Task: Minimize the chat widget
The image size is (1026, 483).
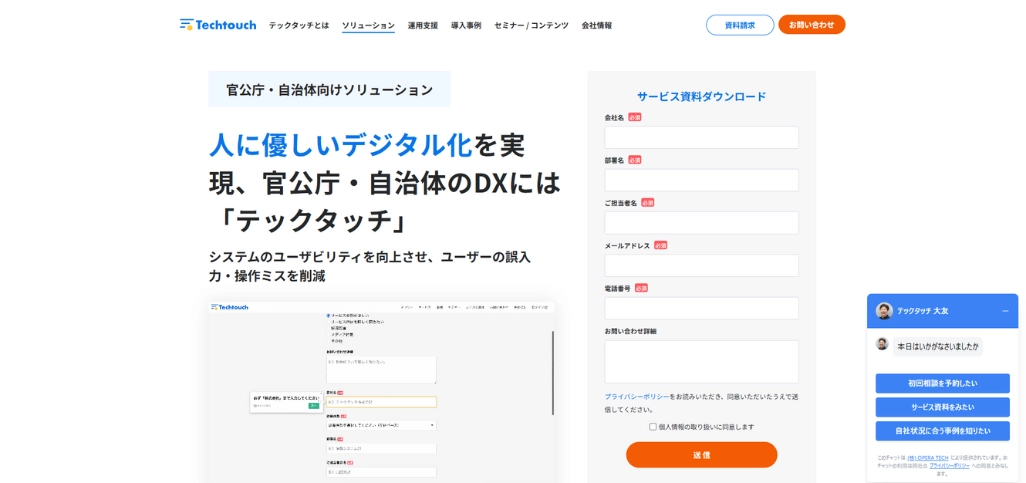Action: click(x=1005, y=311)
